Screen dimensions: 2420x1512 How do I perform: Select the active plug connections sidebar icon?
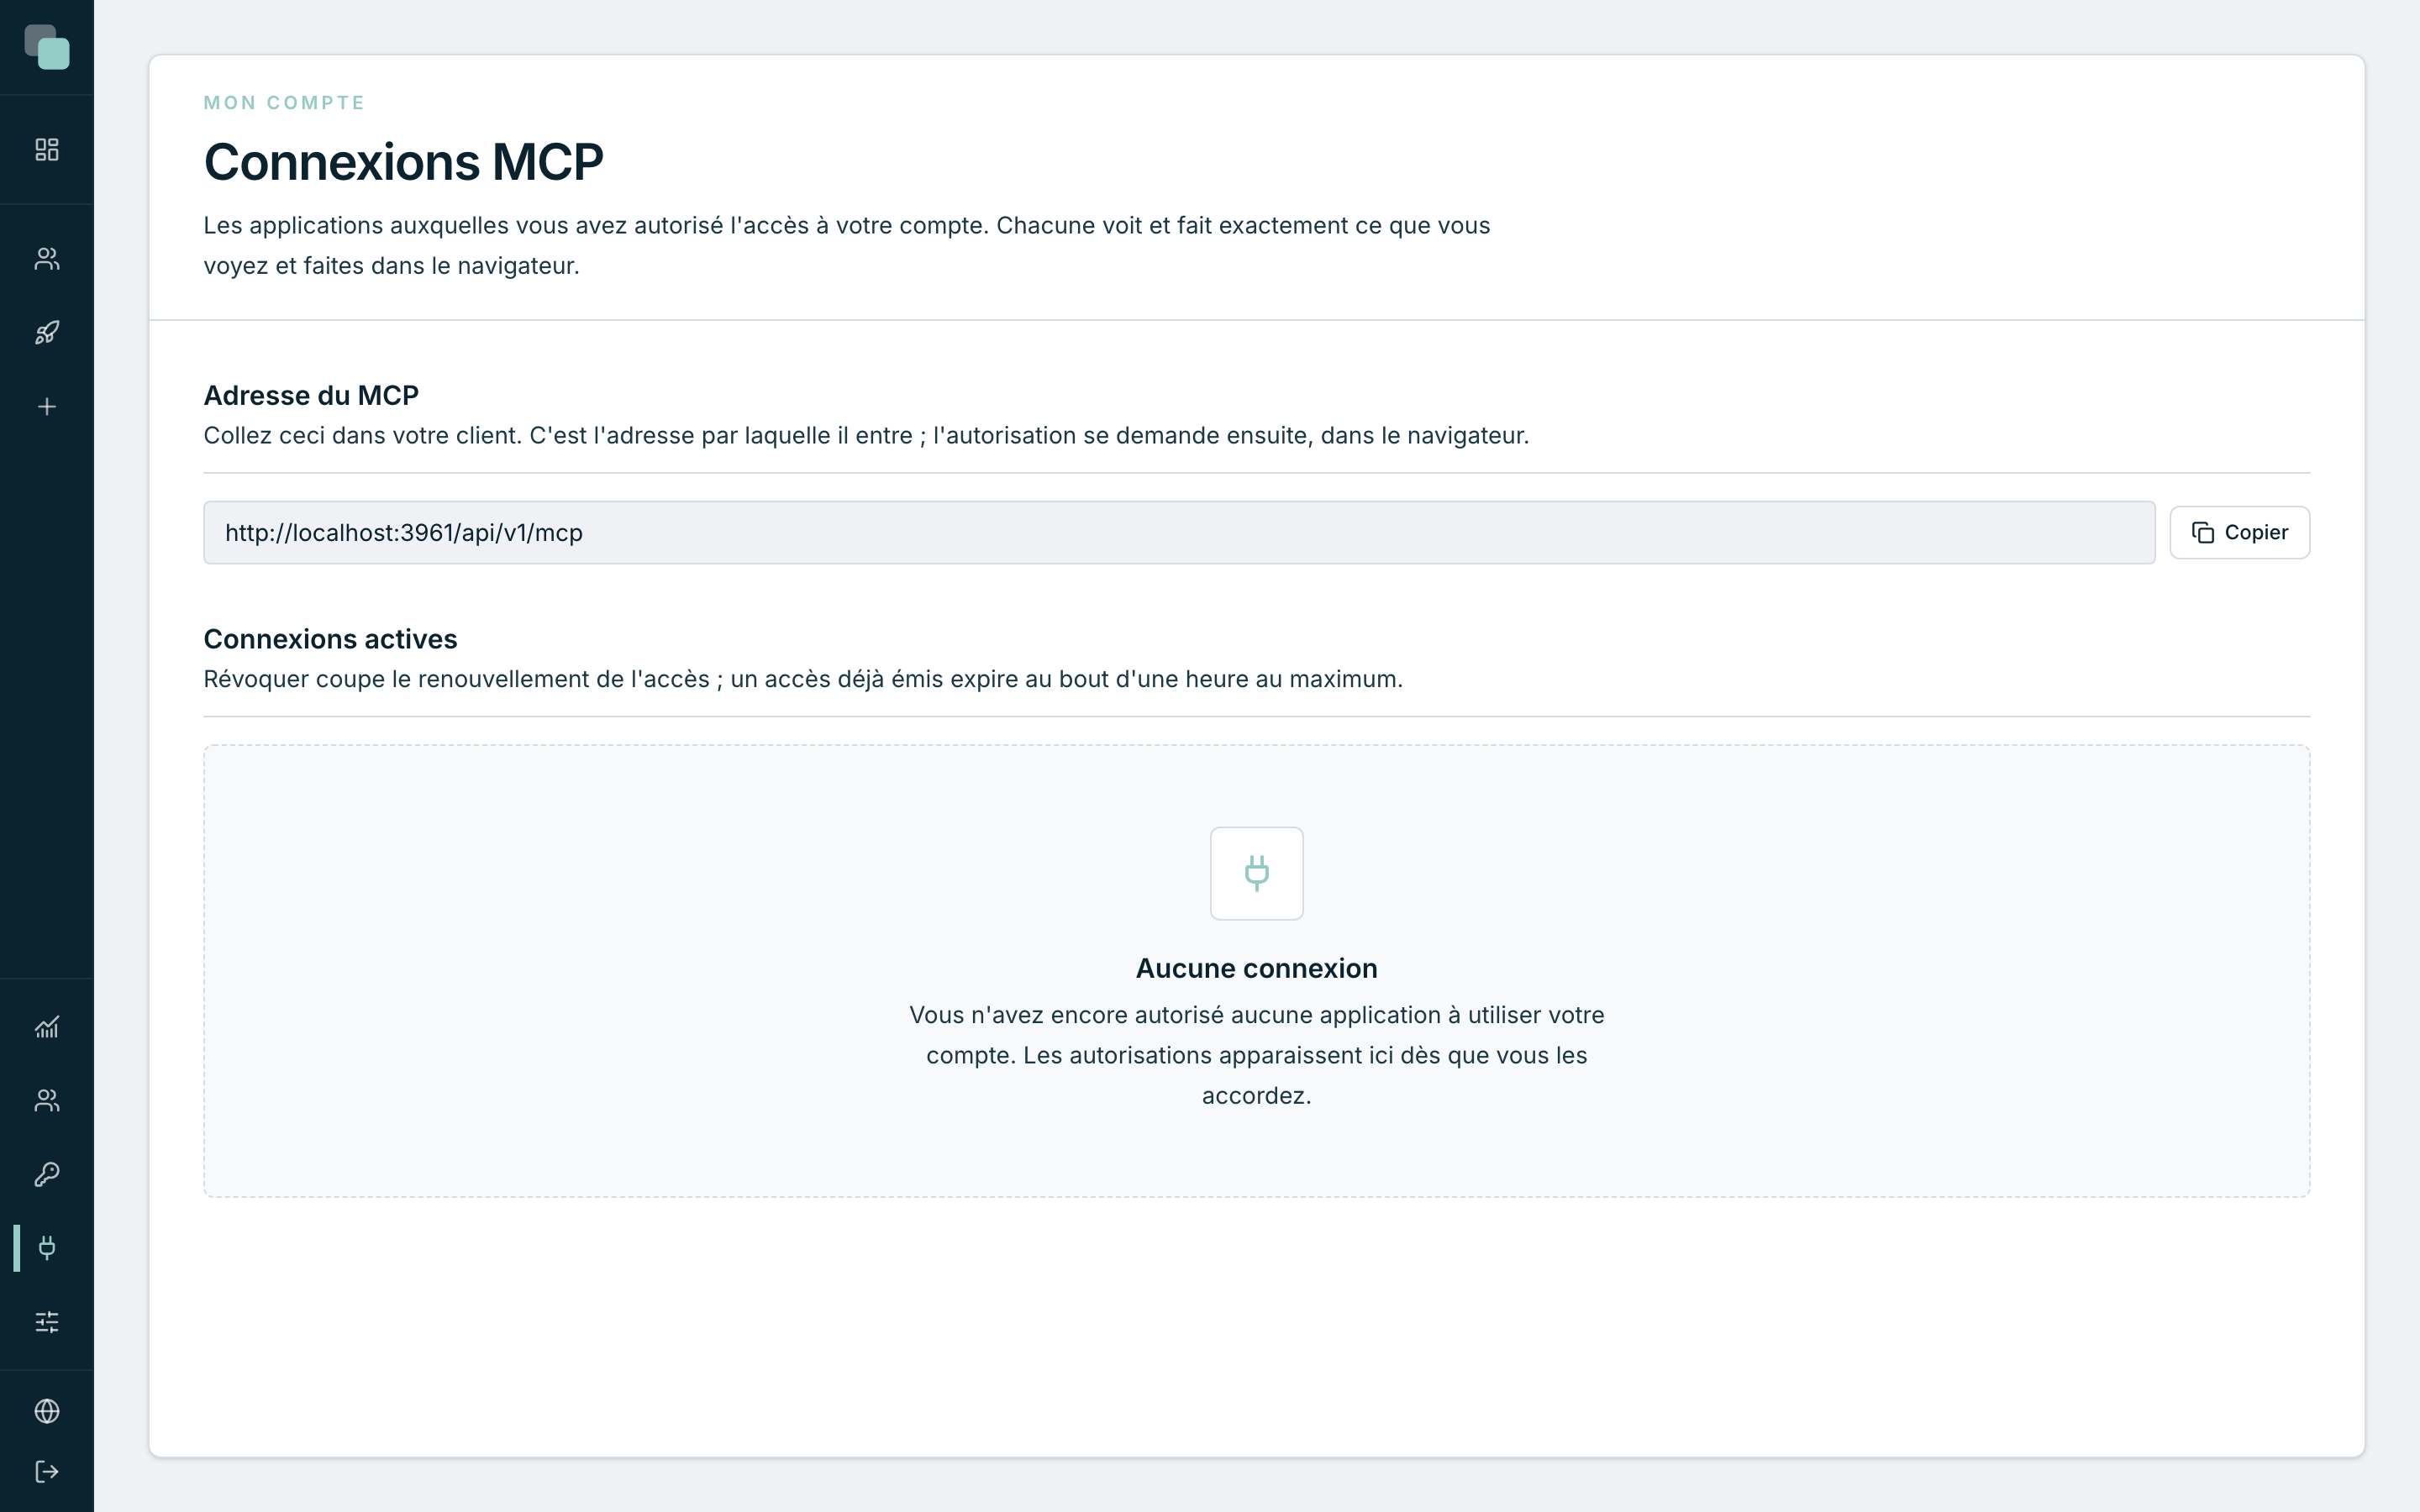click(x=47, y=1248)
